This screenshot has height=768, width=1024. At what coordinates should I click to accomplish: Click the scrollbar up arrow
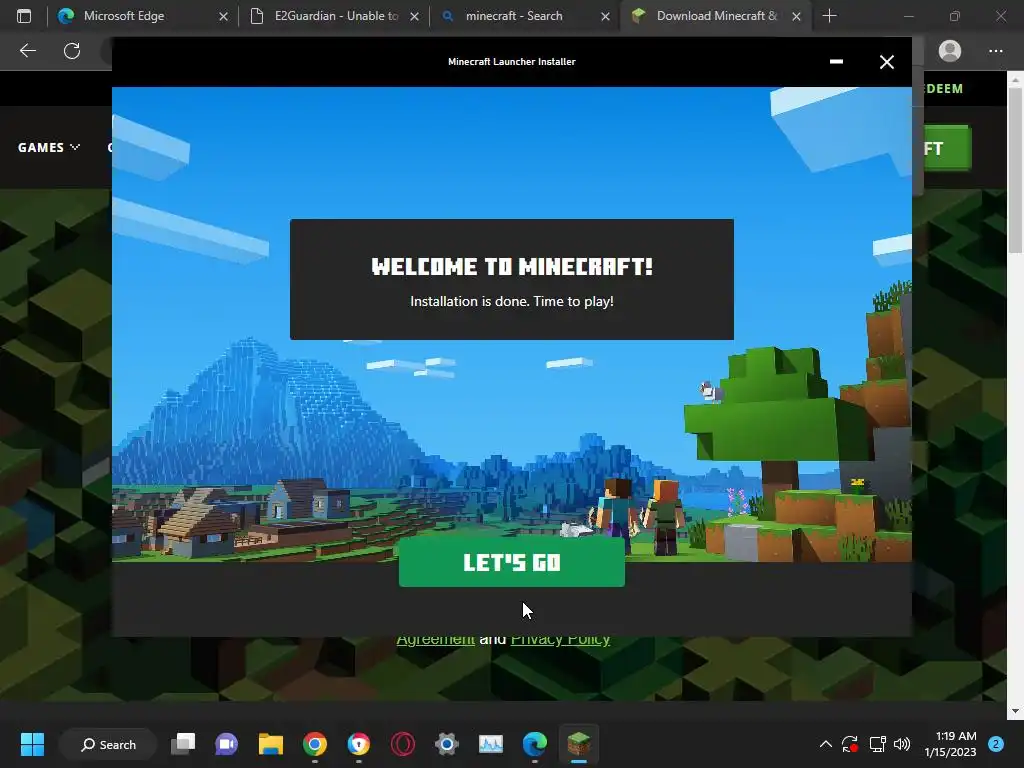point(1015,80)
